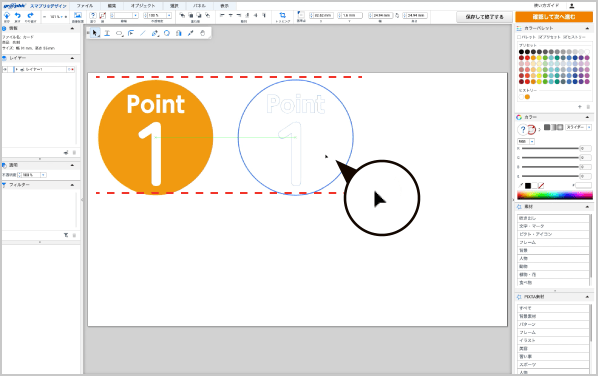Image resolution: width=598 pixels, height=376 pixels.
Task: Collapse the フィルター panel
Action: [72, 185]
